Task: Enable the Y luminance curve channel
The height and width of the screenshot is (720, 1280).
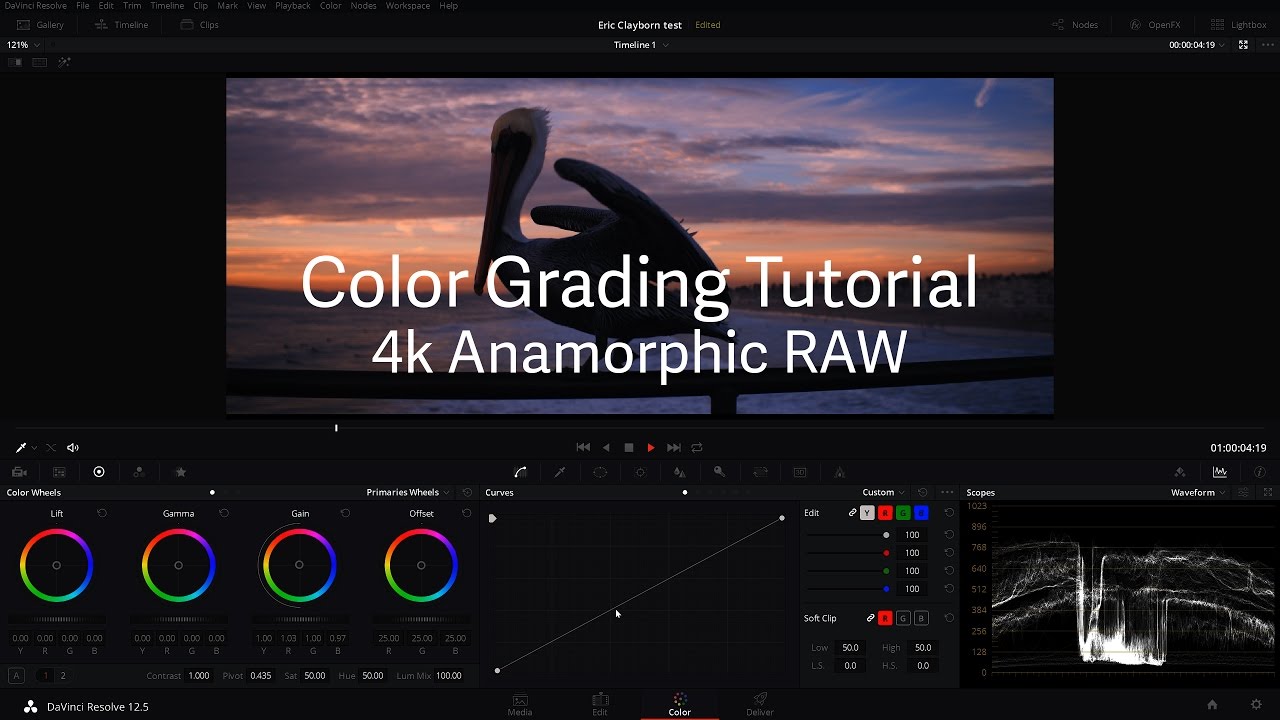Action: (x=867, y=513)
